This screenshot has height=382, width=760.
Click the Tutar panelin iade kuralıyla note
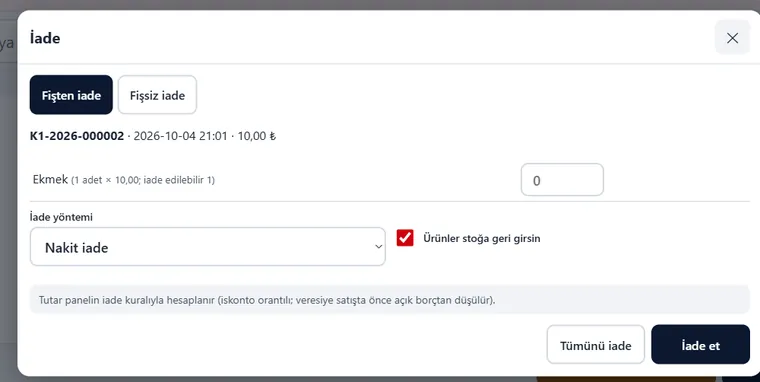click(x=390, y=300)
